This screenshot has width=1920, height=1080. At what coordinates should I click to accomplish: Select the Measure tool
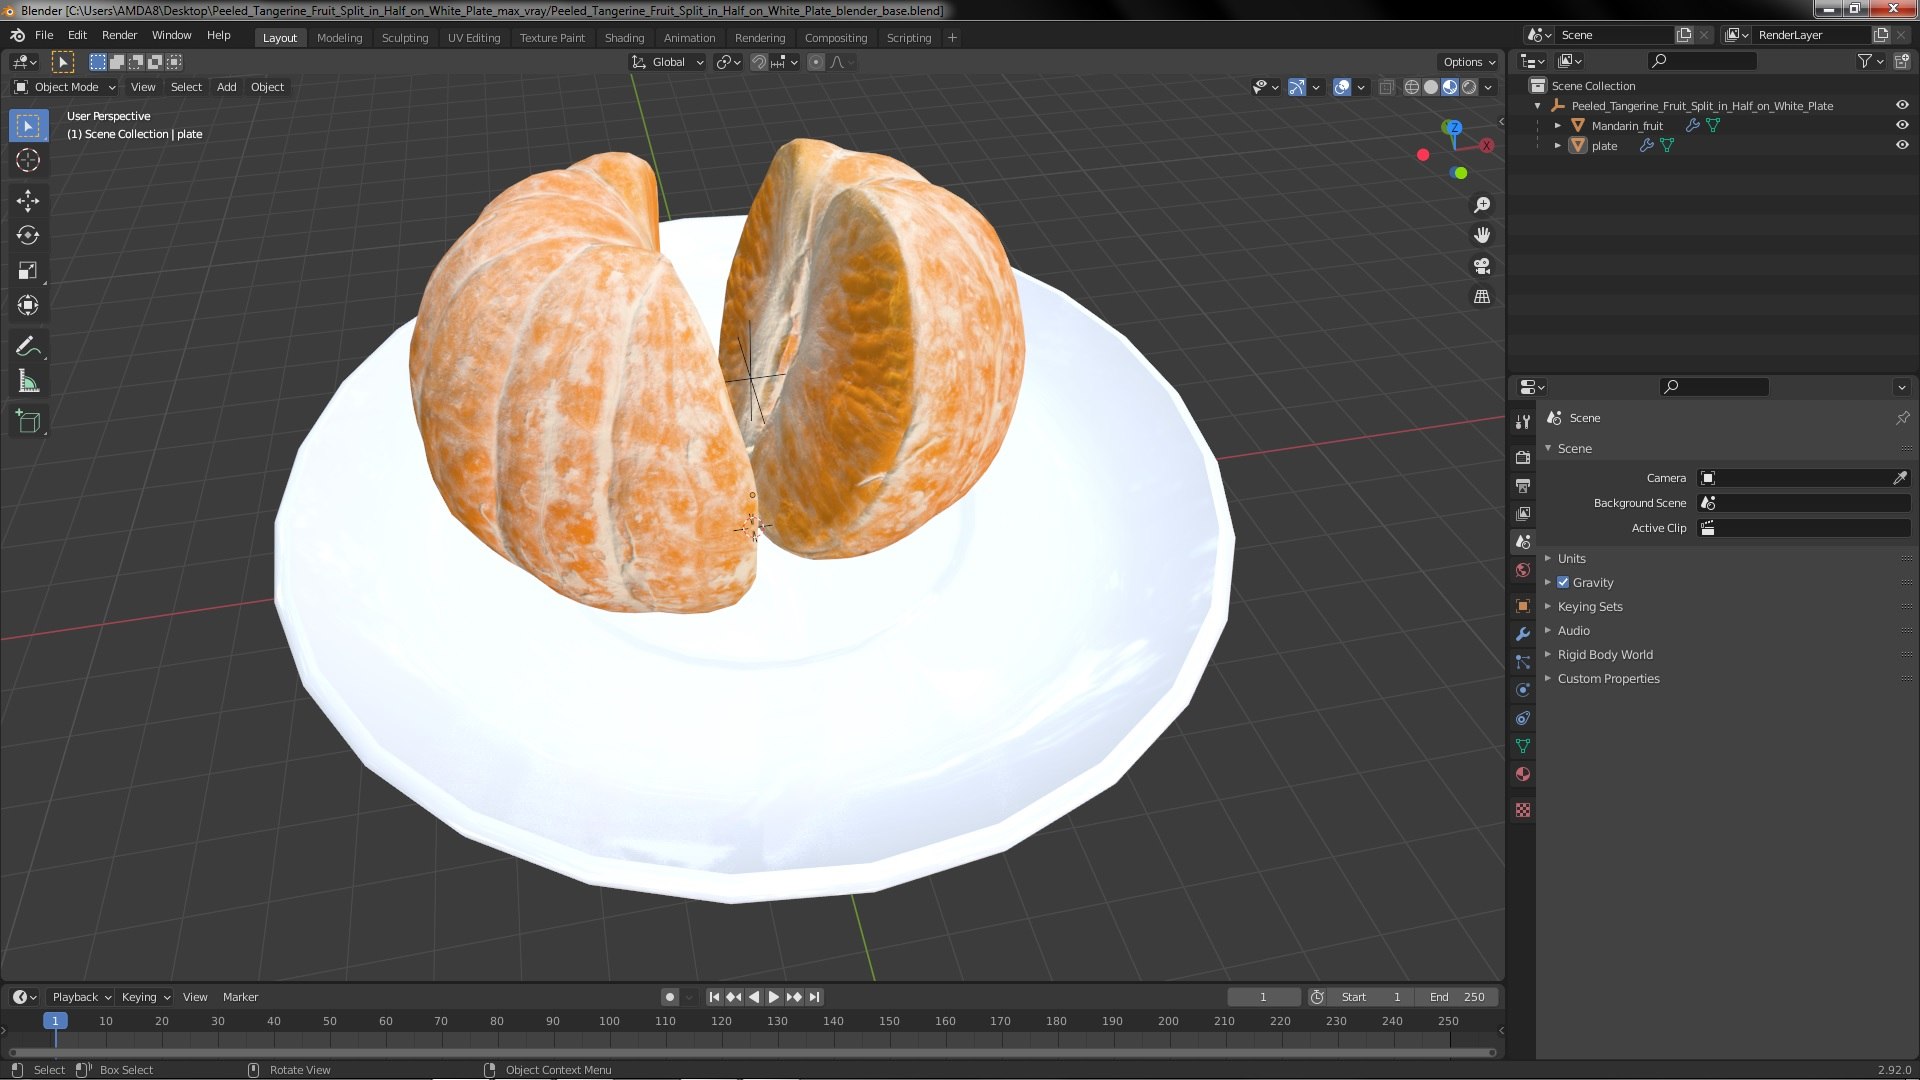[28, 382]
